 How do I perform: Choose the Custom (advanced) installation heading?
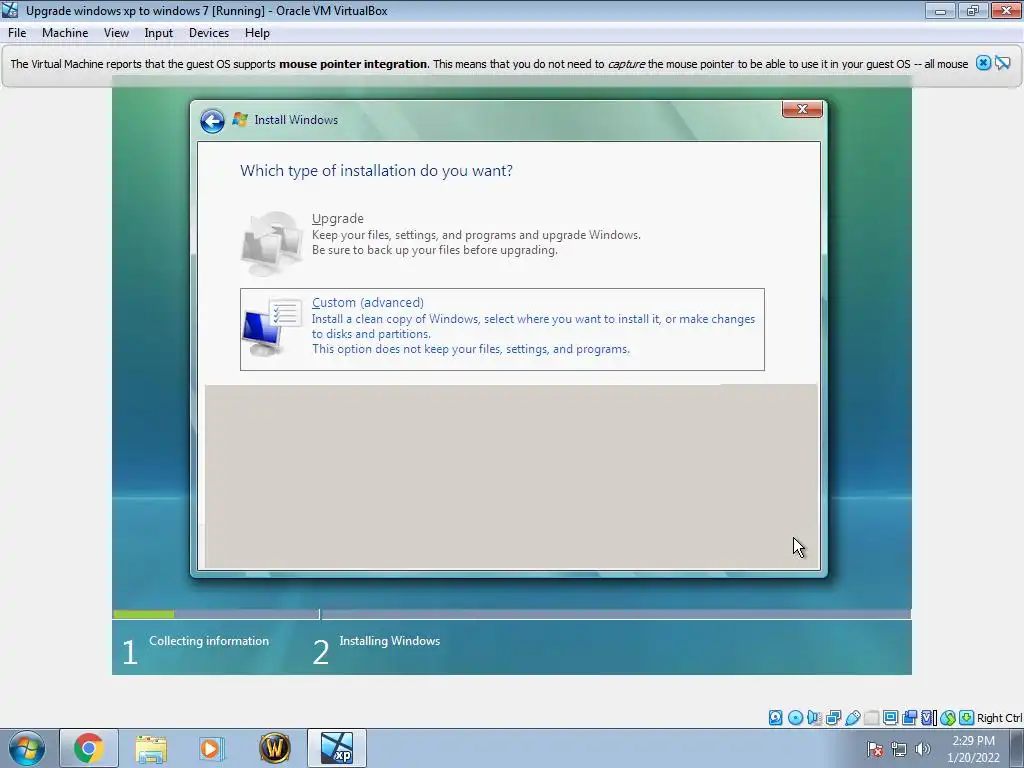368,302
